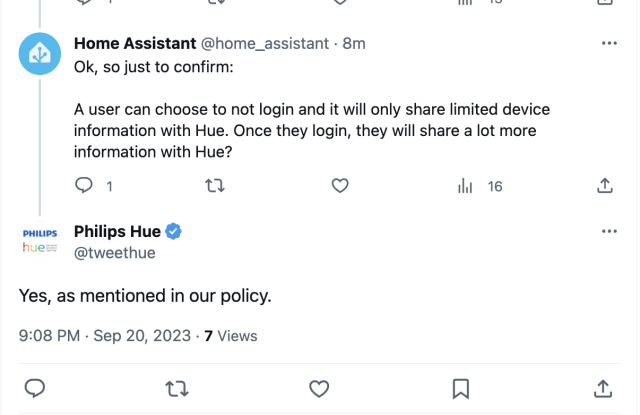Open more options for Philips Hue tweet

tap(609, 232)
